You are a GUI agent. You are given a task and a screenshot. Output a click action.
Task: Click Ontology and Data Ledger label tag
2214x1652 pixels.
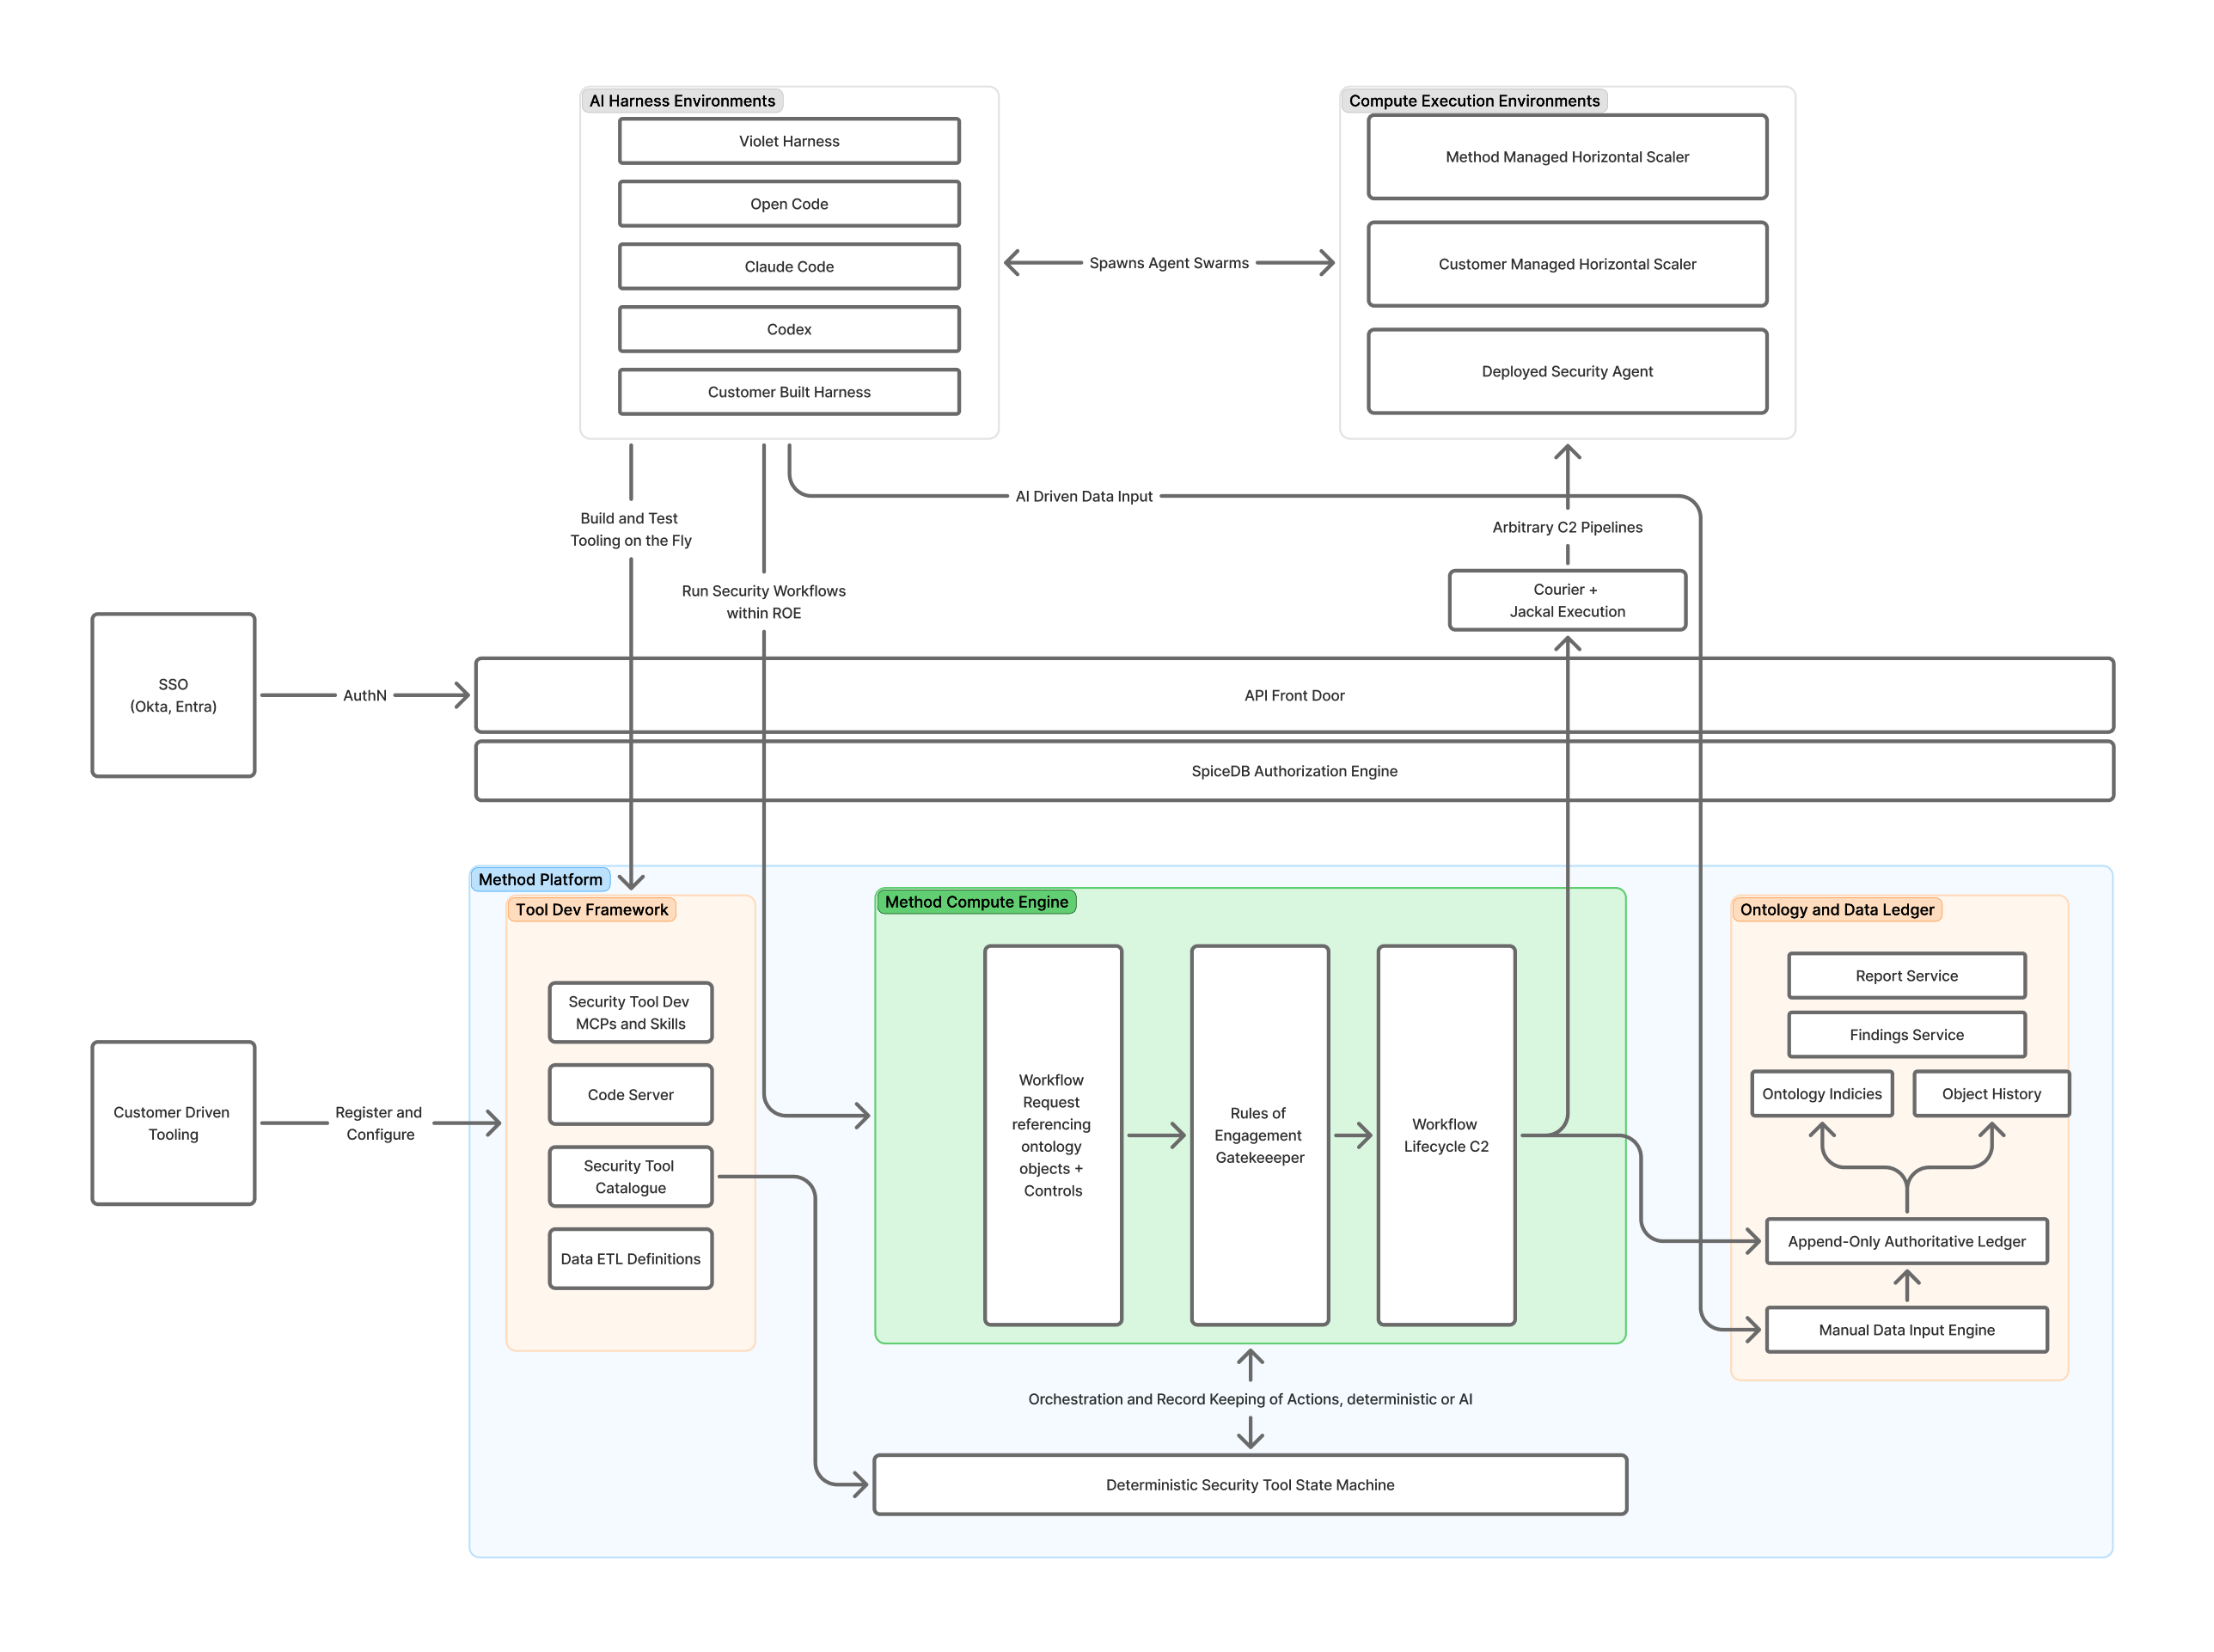coord(1837,910)
